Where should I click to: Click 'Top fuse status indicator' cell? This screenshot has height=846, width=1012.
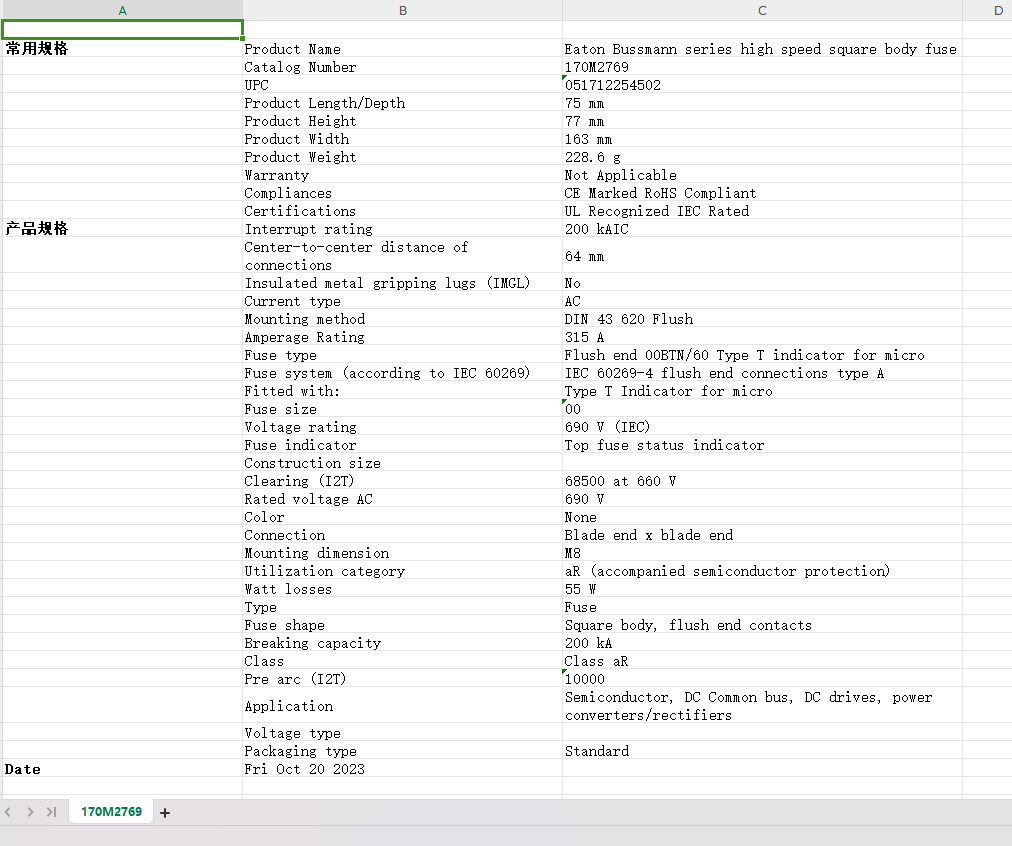(x=762, y=445)
